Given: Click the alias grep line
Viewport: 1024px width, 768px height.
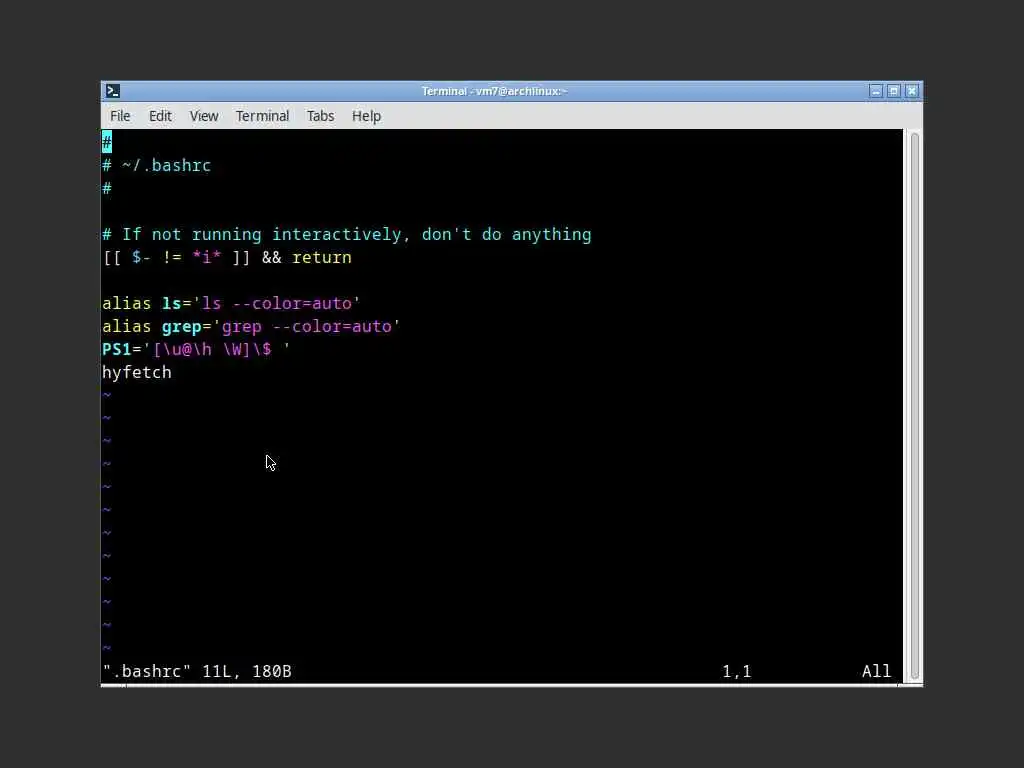Looking at the screenshot, I should [251, 326].
